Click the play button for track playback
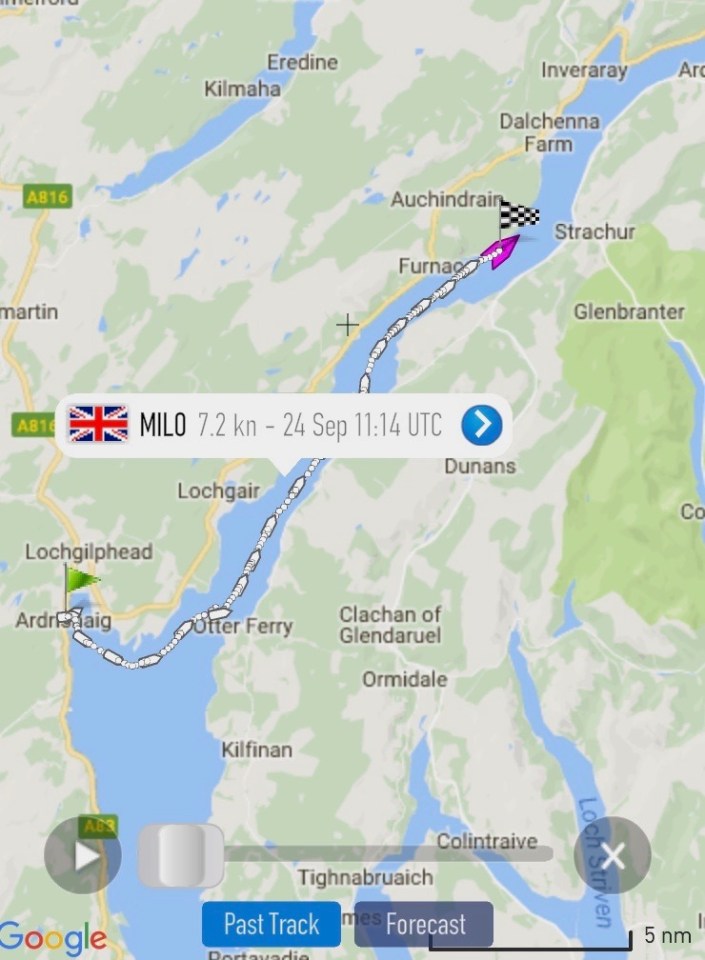The height and width of the screenshot is (960, 705). 83,855
